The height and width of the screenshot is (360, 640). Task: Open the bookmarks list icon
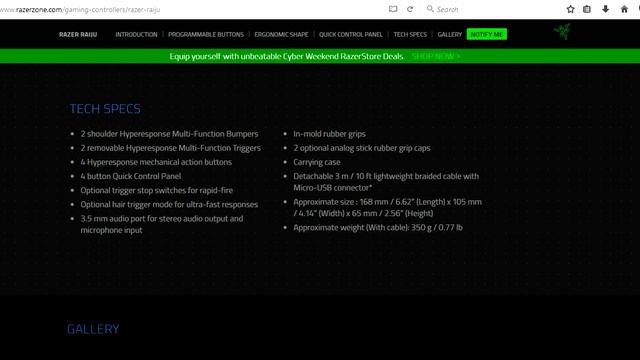click(587, 9)
